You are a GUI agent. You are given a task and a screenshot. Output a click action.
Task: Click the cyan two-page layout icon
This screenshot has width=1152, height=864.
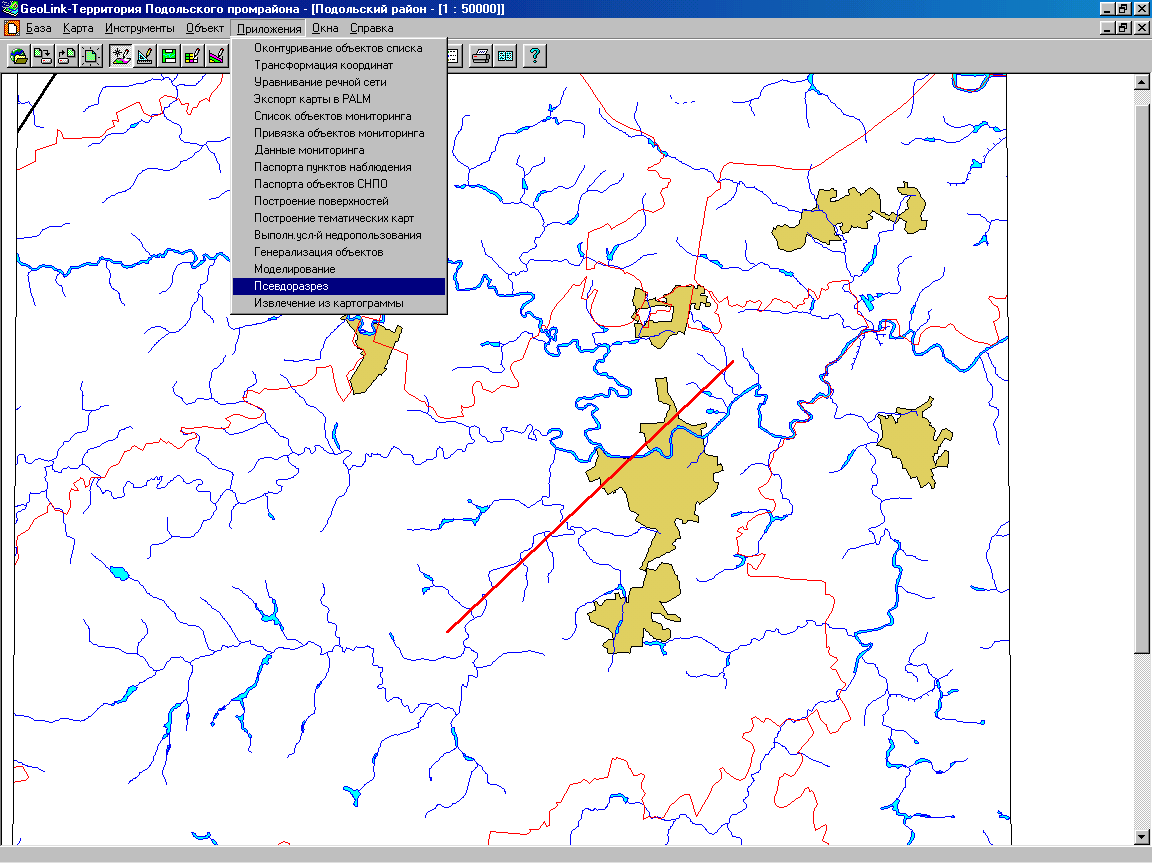(505, 56)
